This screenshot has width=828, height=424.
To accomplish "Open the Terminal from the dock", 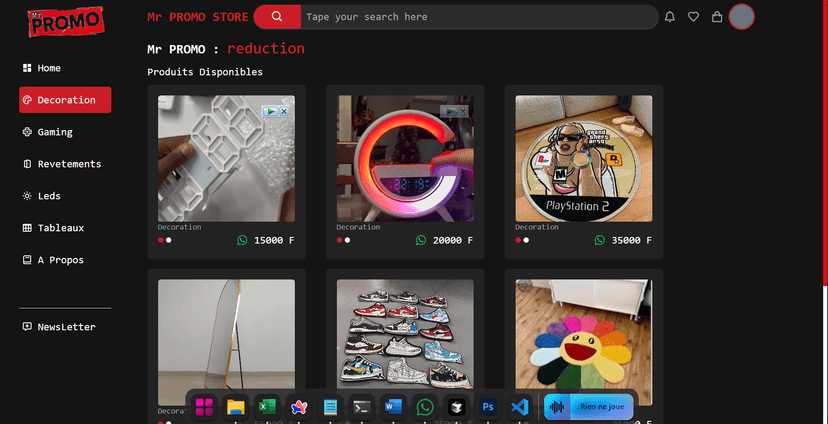I will 362,407.
